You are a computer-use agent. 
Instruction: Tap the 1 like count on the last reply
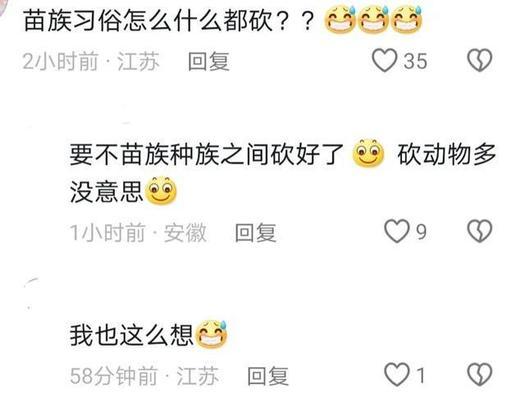(x=421, y=375)
